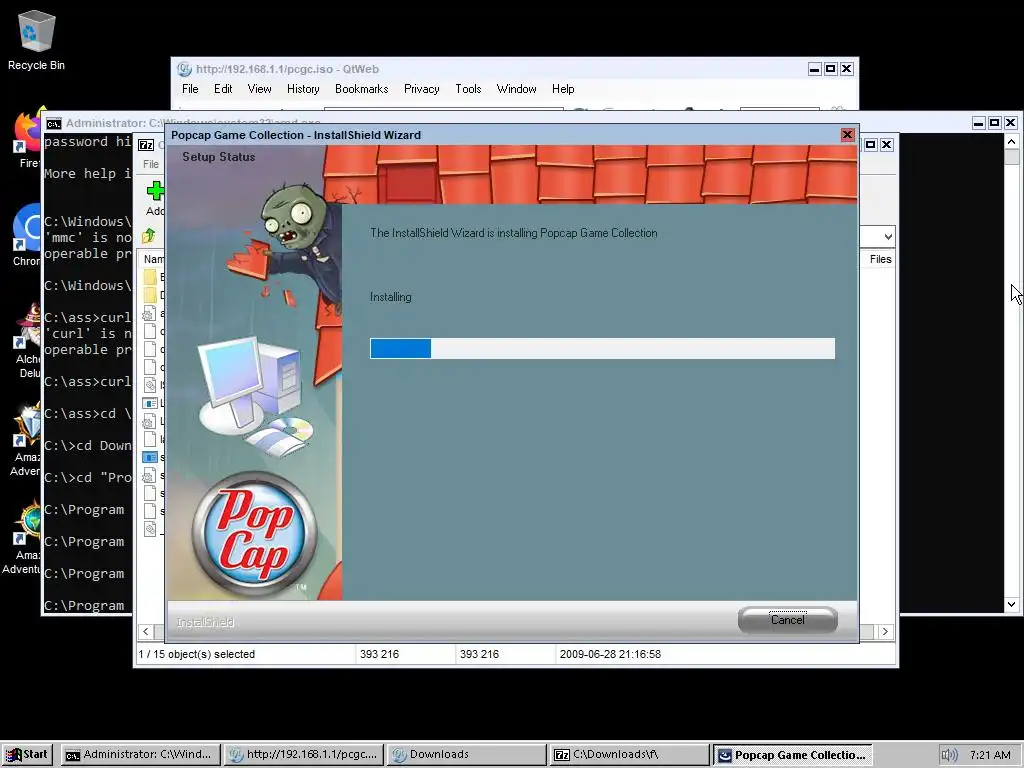Click the 7-Zip up-folder icon

[149, 235]
